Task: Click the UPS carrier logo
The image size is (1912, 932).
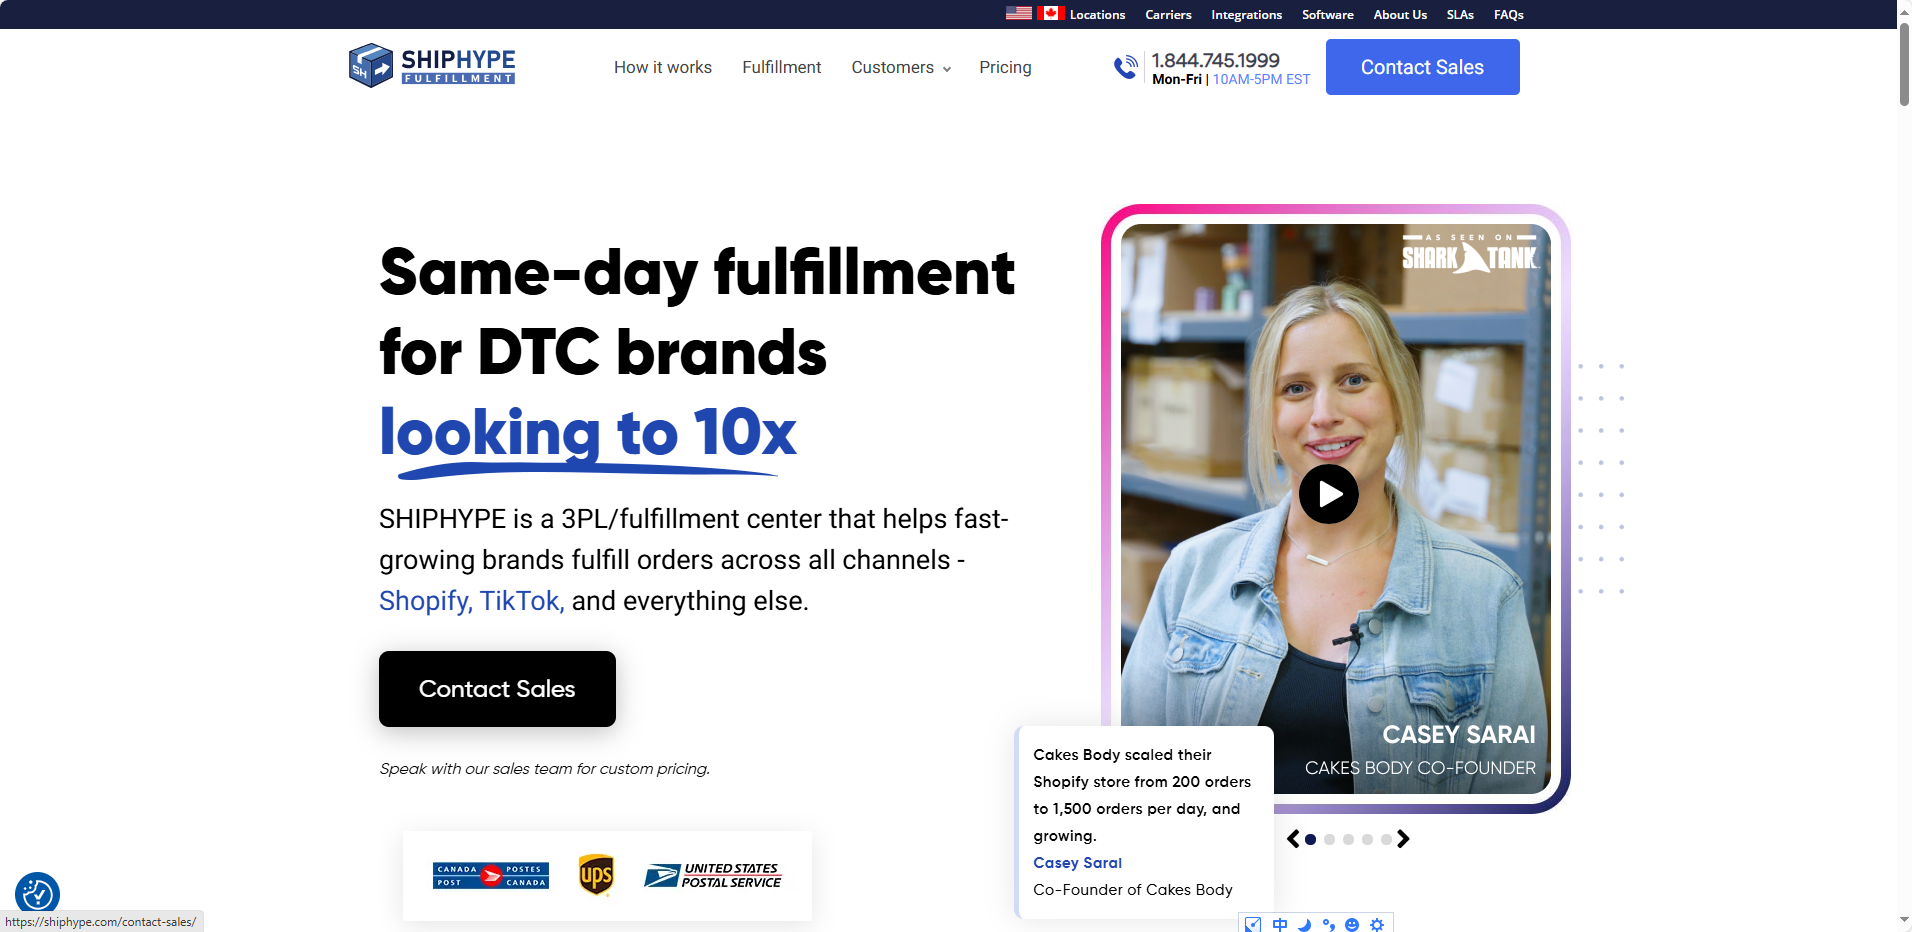Action: tap(596, 875)
